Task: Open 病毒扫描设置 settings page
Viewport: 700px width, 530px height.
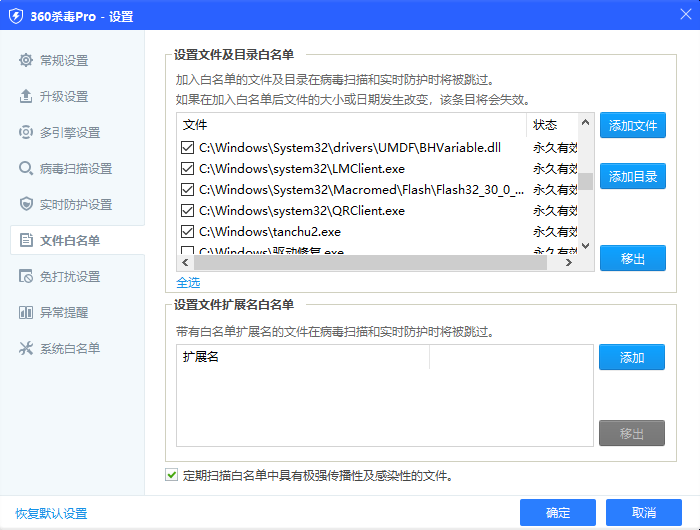Action: coord(77,169)
